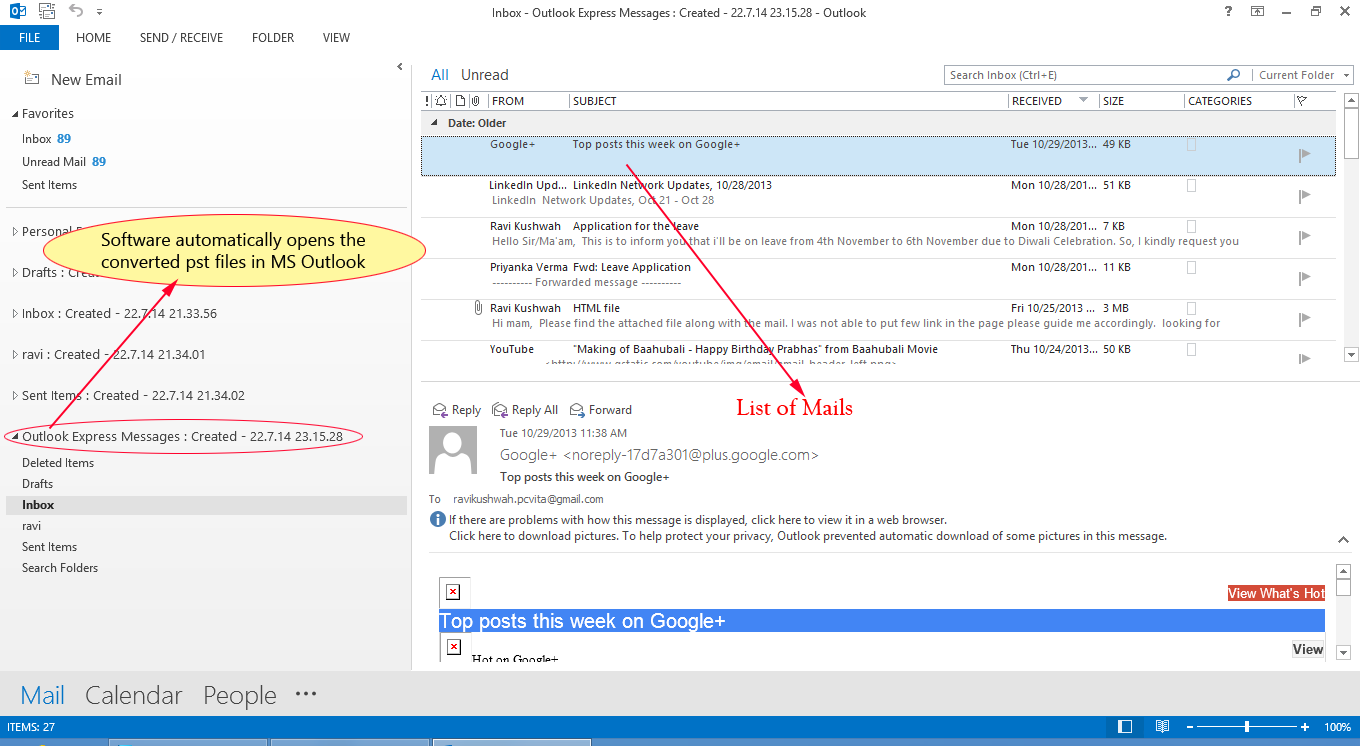Sort by the Reminder bell column
The height and width of the screenshot is (746, 1360).
tap(441, 101)
